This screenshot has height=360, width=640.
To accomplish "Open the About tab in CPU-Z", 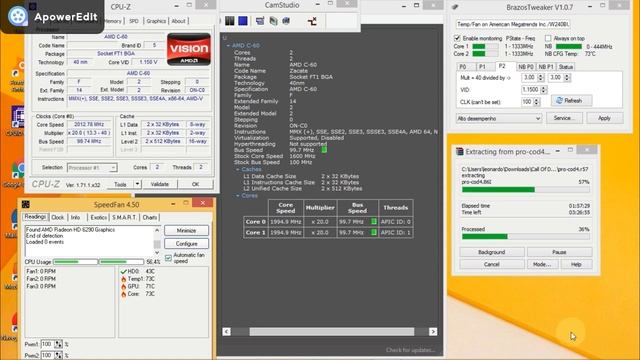I will tap(178, 21).
